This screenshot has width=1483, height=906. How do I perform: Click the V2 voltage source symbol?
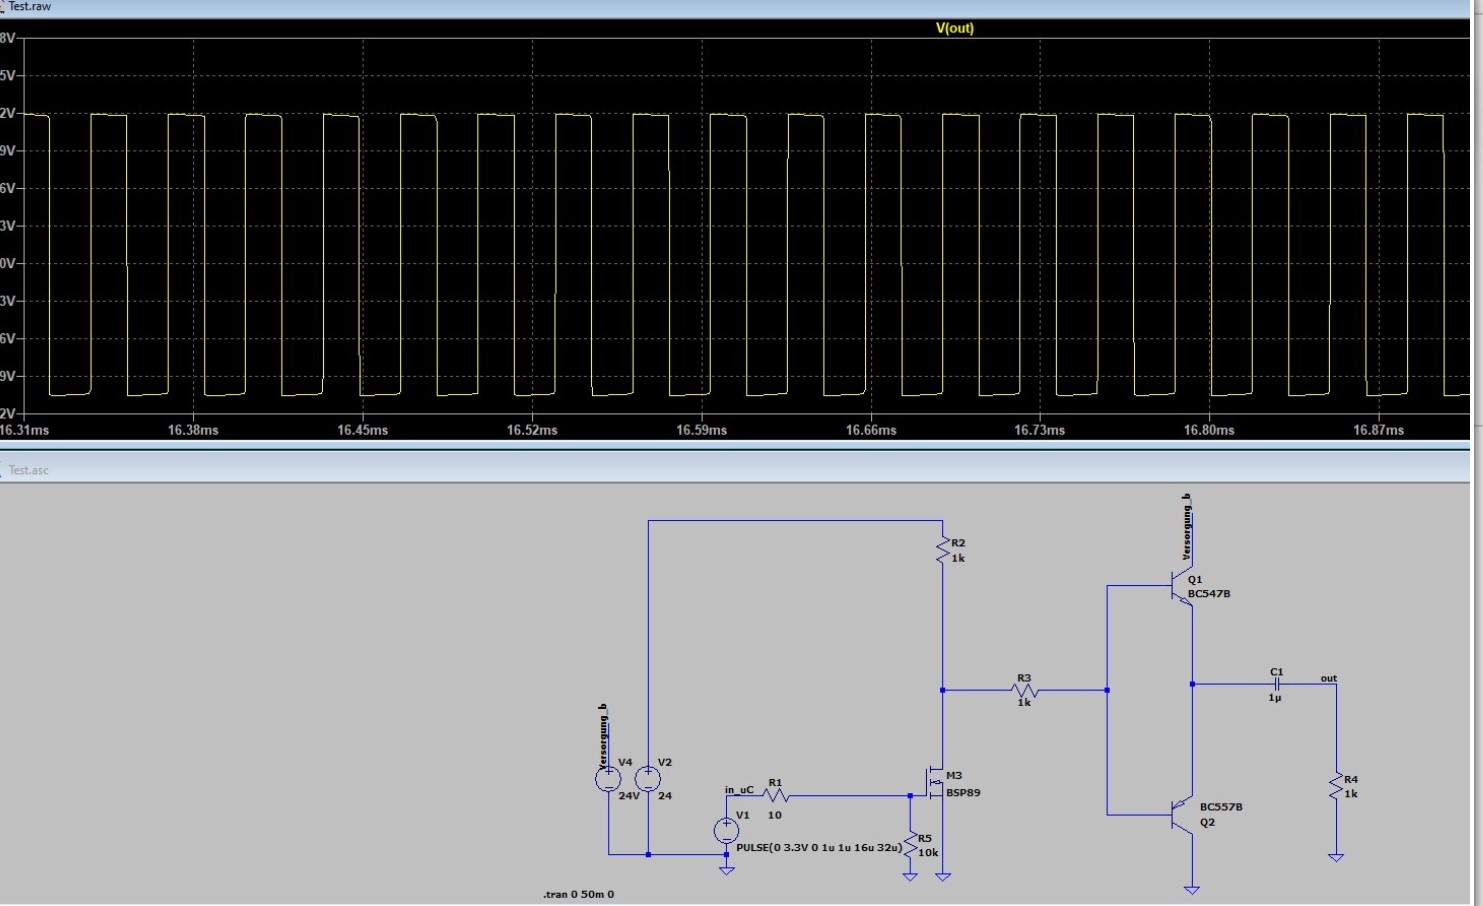click(x=648, y=779)
